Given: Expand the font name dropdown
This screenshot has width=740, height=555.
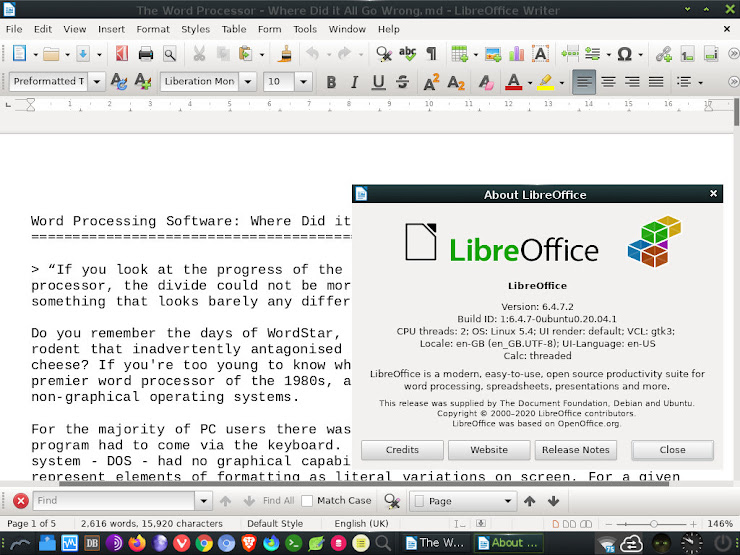Looking at the screenshot, I should pos(248,82).
